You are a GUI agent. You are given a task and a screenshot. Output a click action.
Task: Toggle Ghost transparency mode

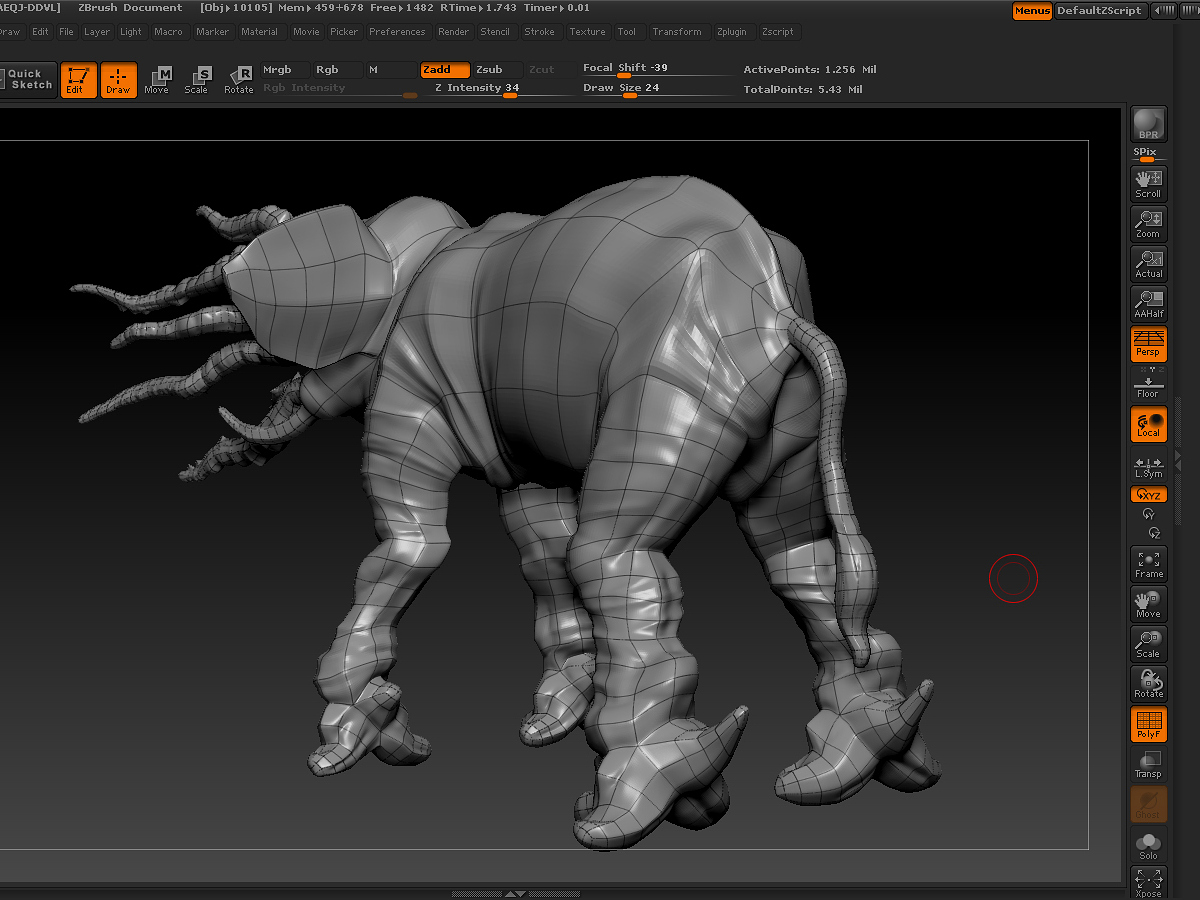1149,804
